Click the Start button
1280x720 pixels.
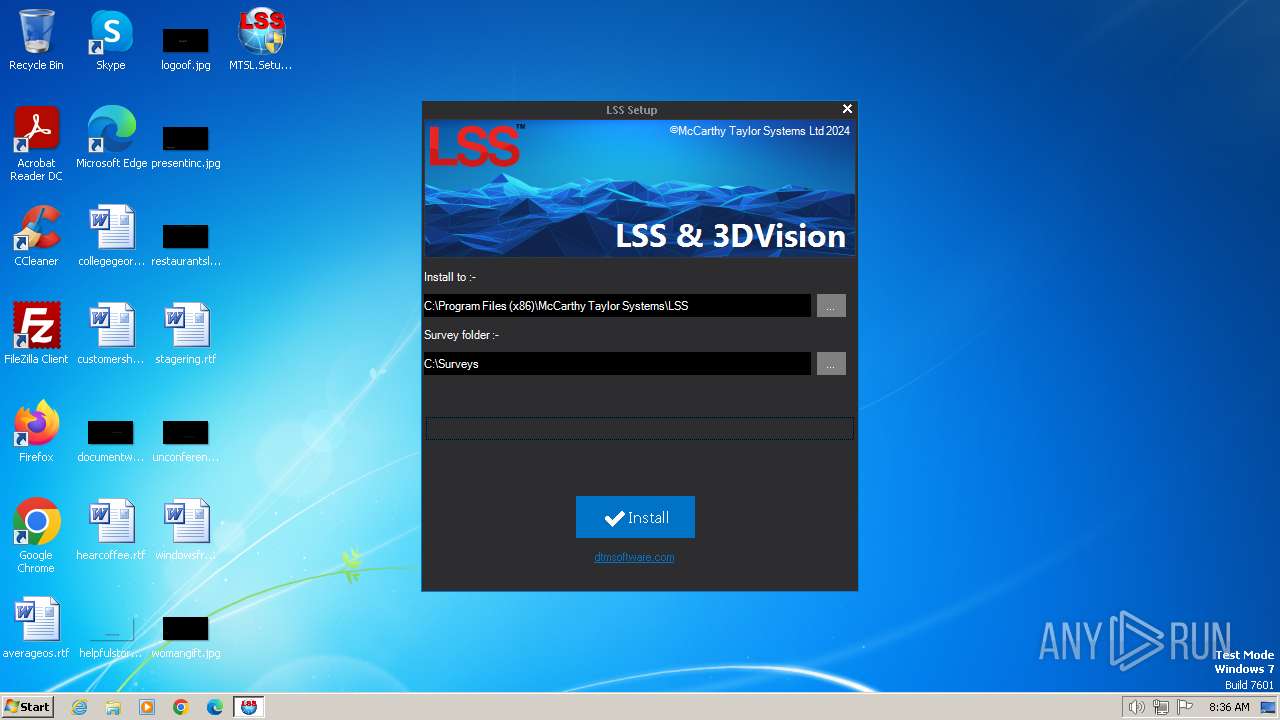pos(28,707)
